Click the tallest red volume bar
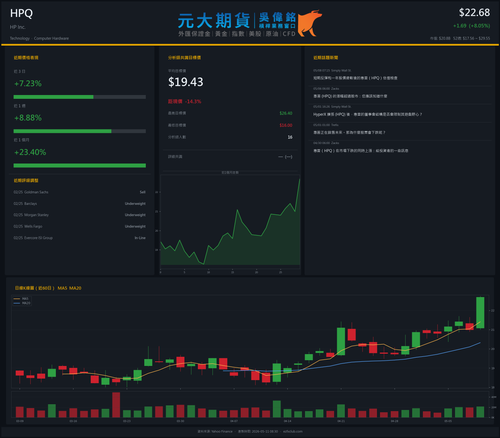This screenshot has width=500, height=438. pyautogui.click(x=116, y=405)
